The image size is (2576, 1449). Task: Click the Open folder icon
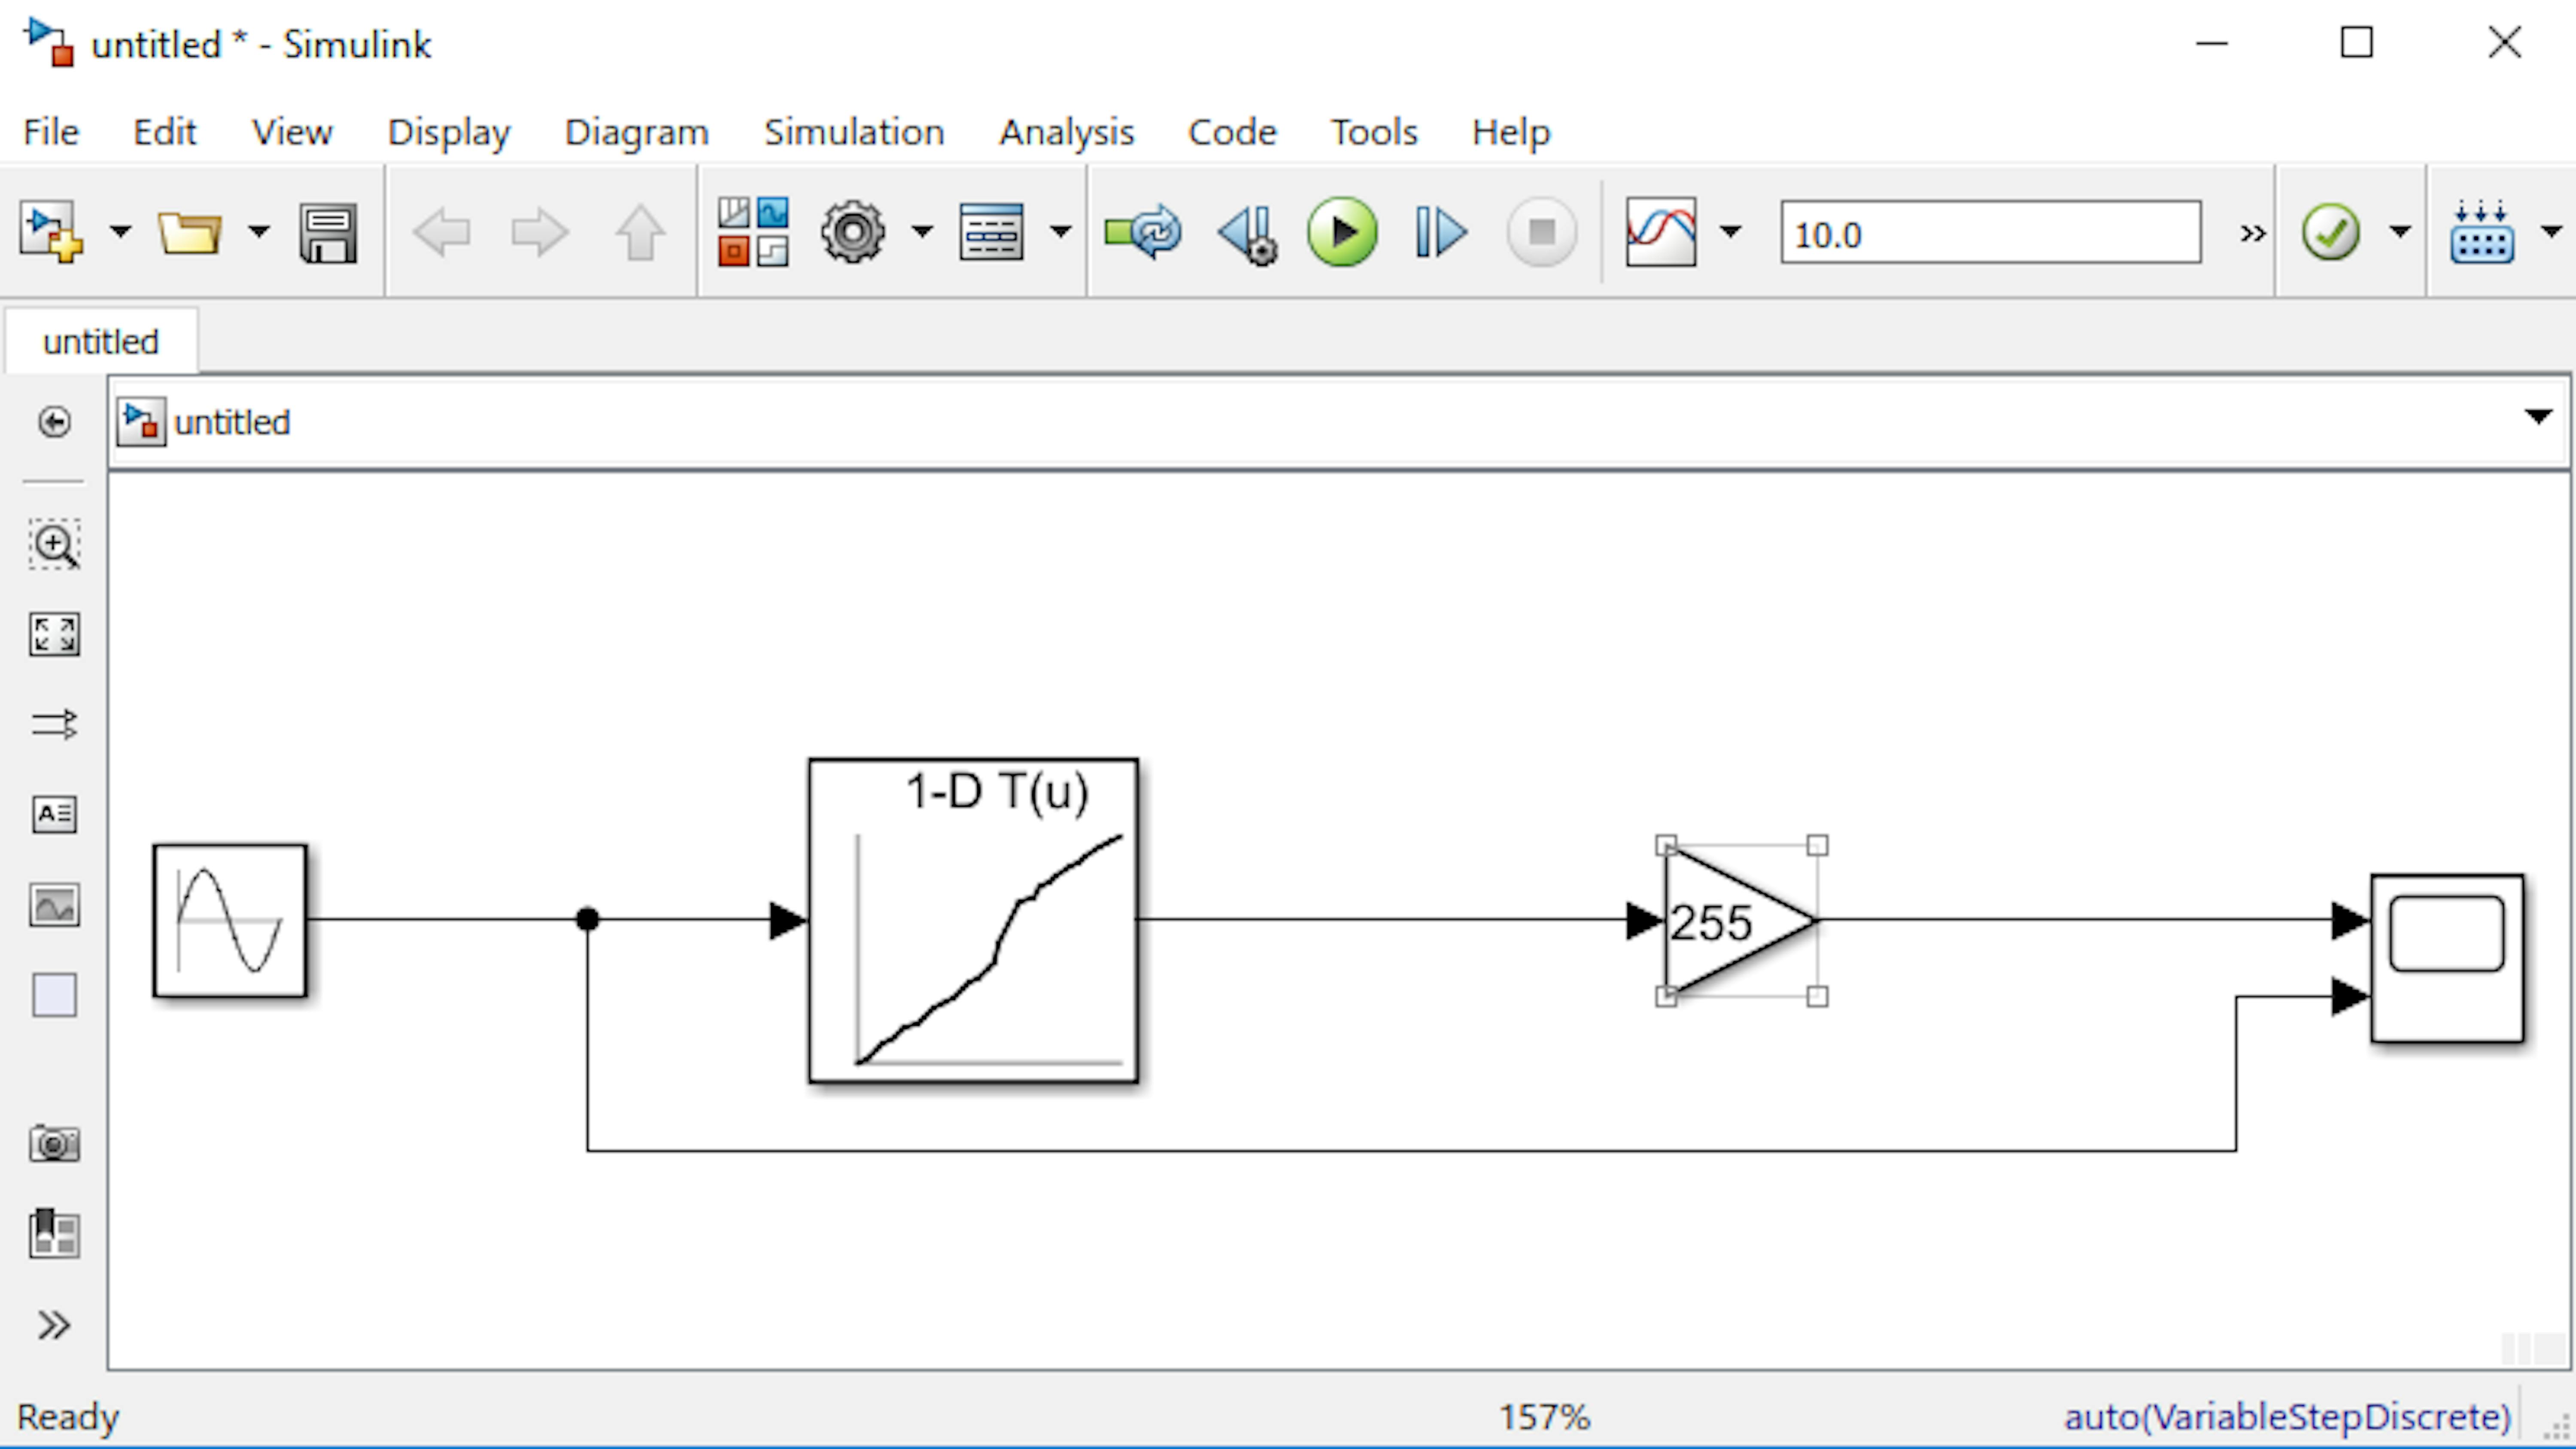pos(190,233)
